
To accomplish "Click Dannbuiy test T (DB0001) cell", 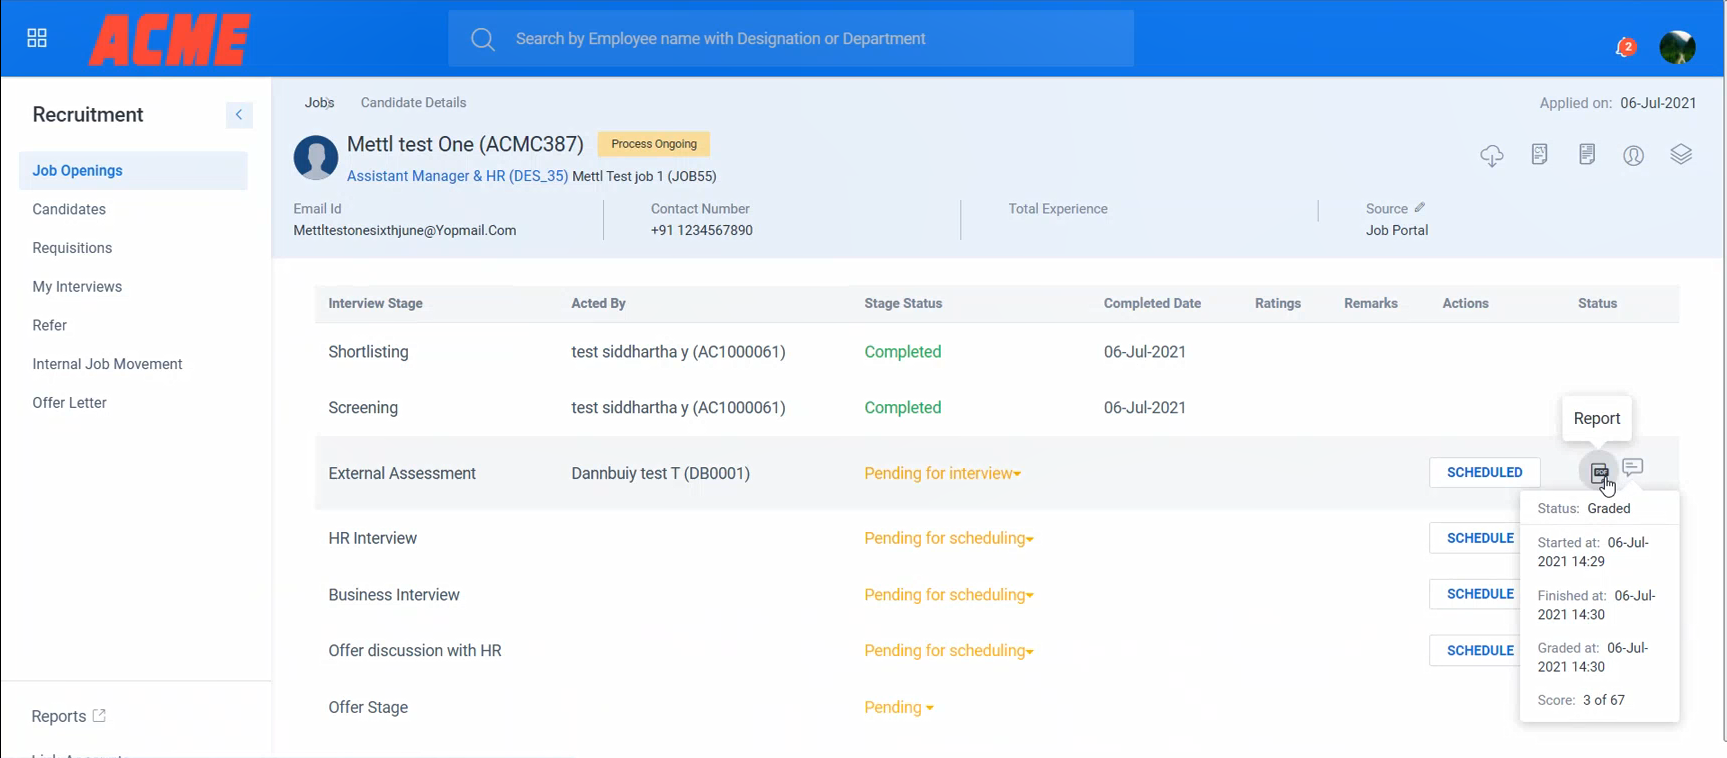I will click(661, 474).
